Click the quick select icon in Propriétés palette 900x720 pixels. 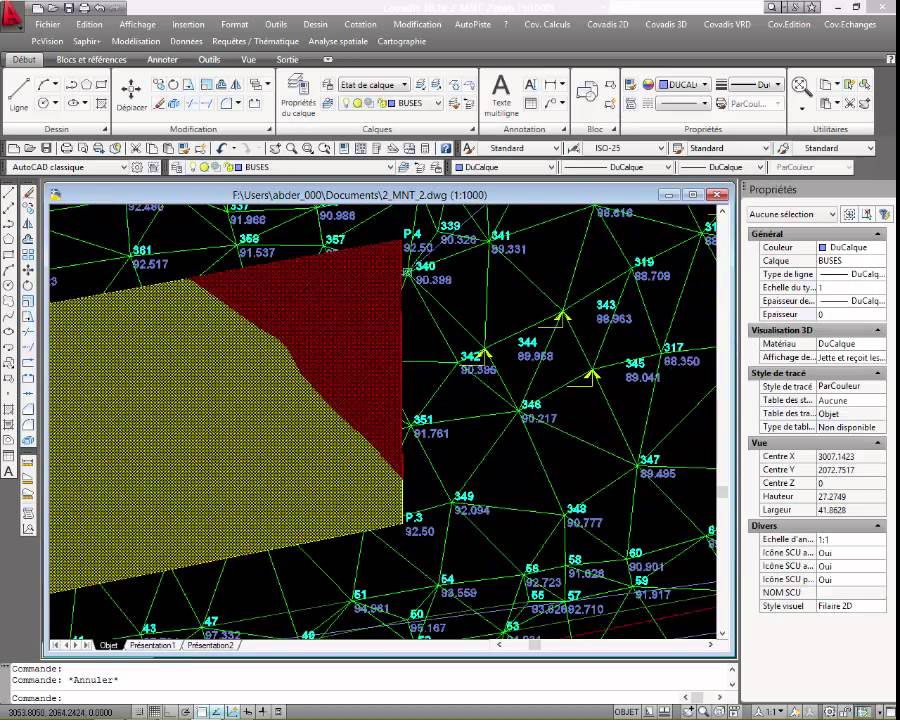[x=885, y=214]
